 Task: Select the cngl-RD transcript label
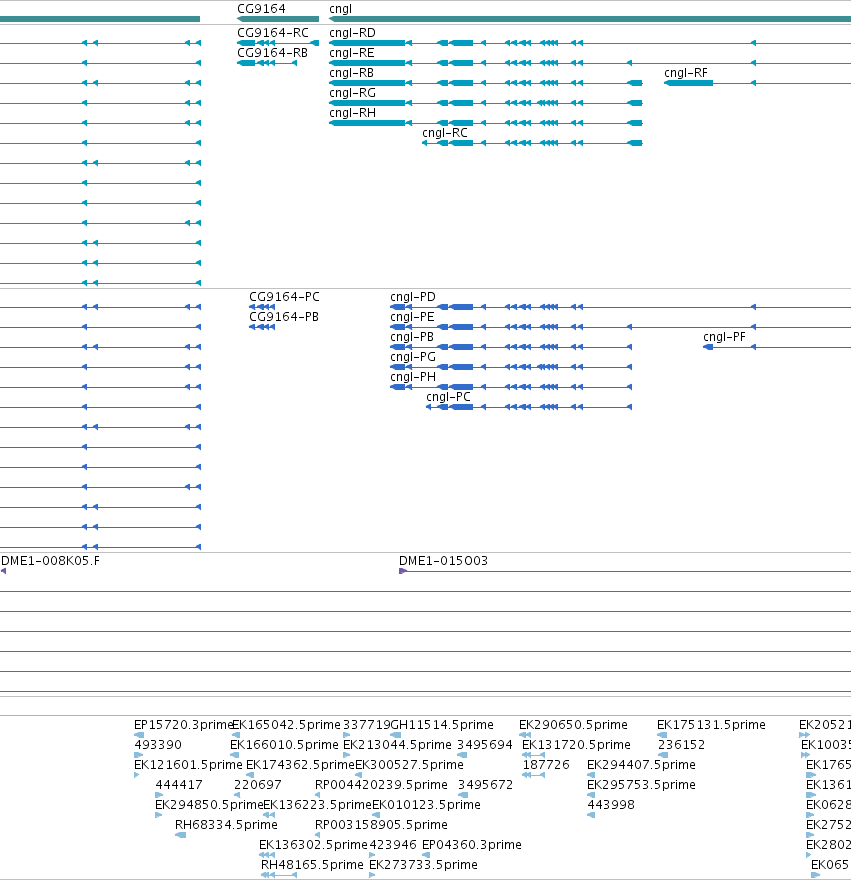[352, 33]
